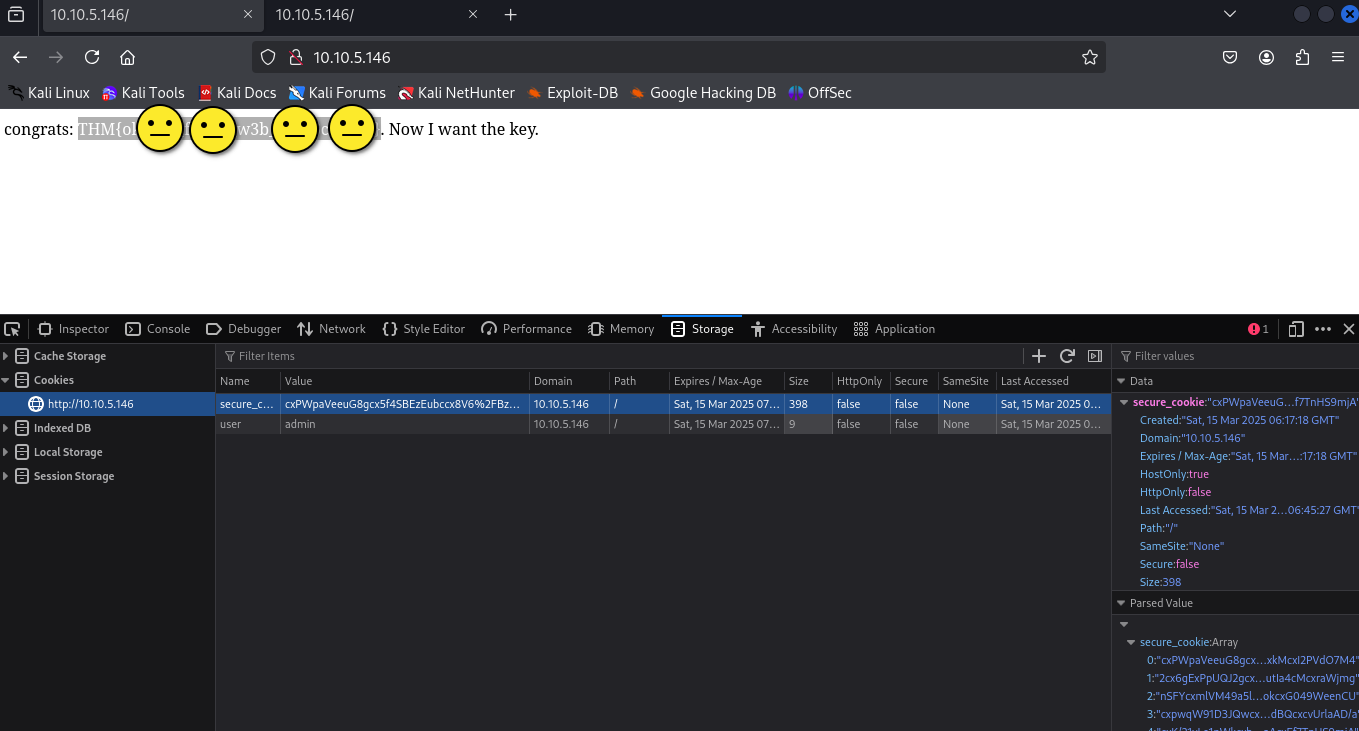Select the user cookie row
The width and height of the screenshot is (1359, 731).
[400, 424]
